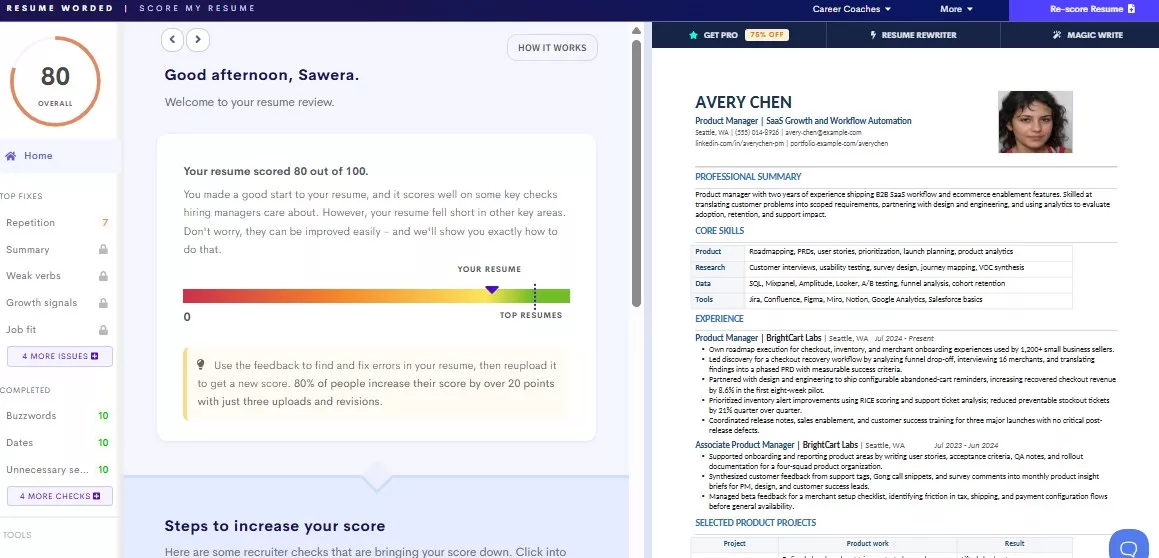Click 'Associate Product Manager' job title
Screen dimensions: 1159x558
tap(745, 446)
